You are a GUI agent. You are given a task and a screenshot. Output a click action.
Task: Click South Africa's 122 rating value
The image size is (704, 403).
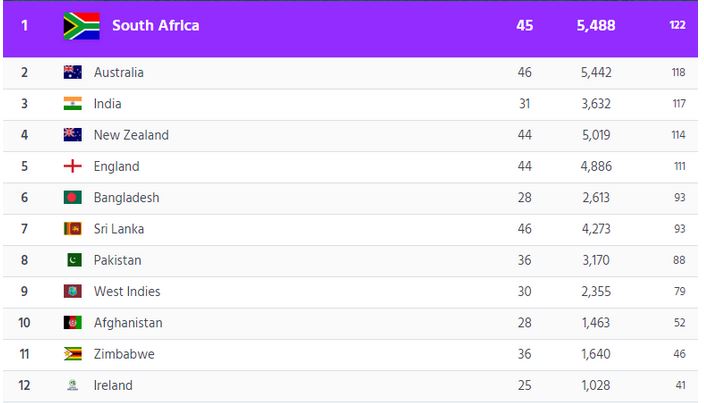(677, 26)
